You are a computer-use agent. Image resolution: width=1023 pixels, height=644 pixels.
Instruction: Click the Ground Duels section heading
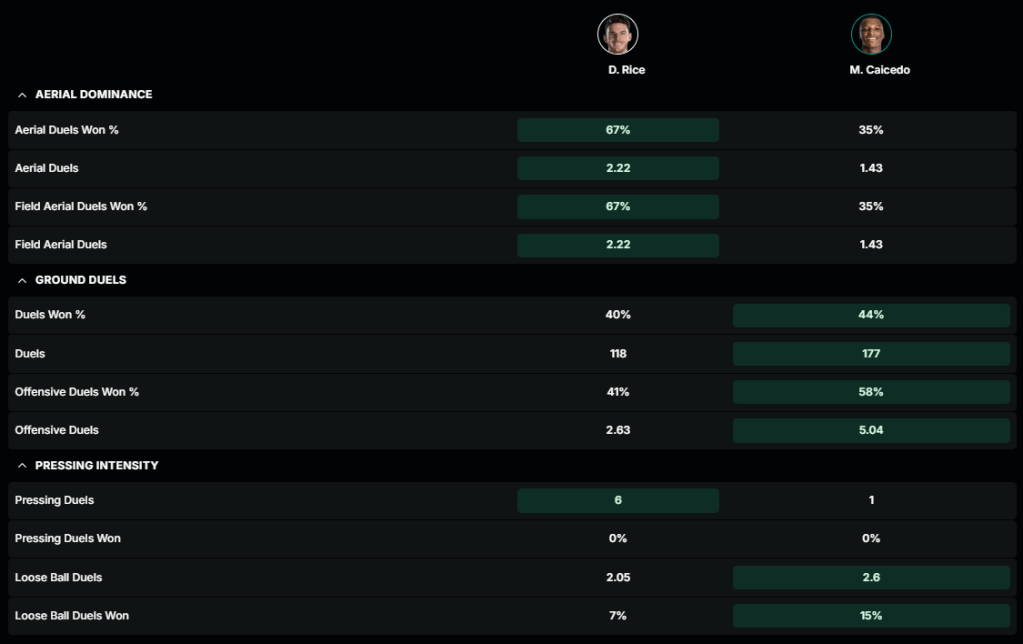click(81, 280)
